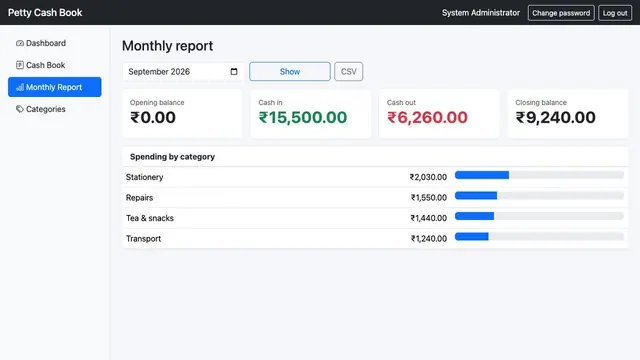The image size is (640, 360).
Task: Select Monthly Report sidebar item
Action: 55,87
